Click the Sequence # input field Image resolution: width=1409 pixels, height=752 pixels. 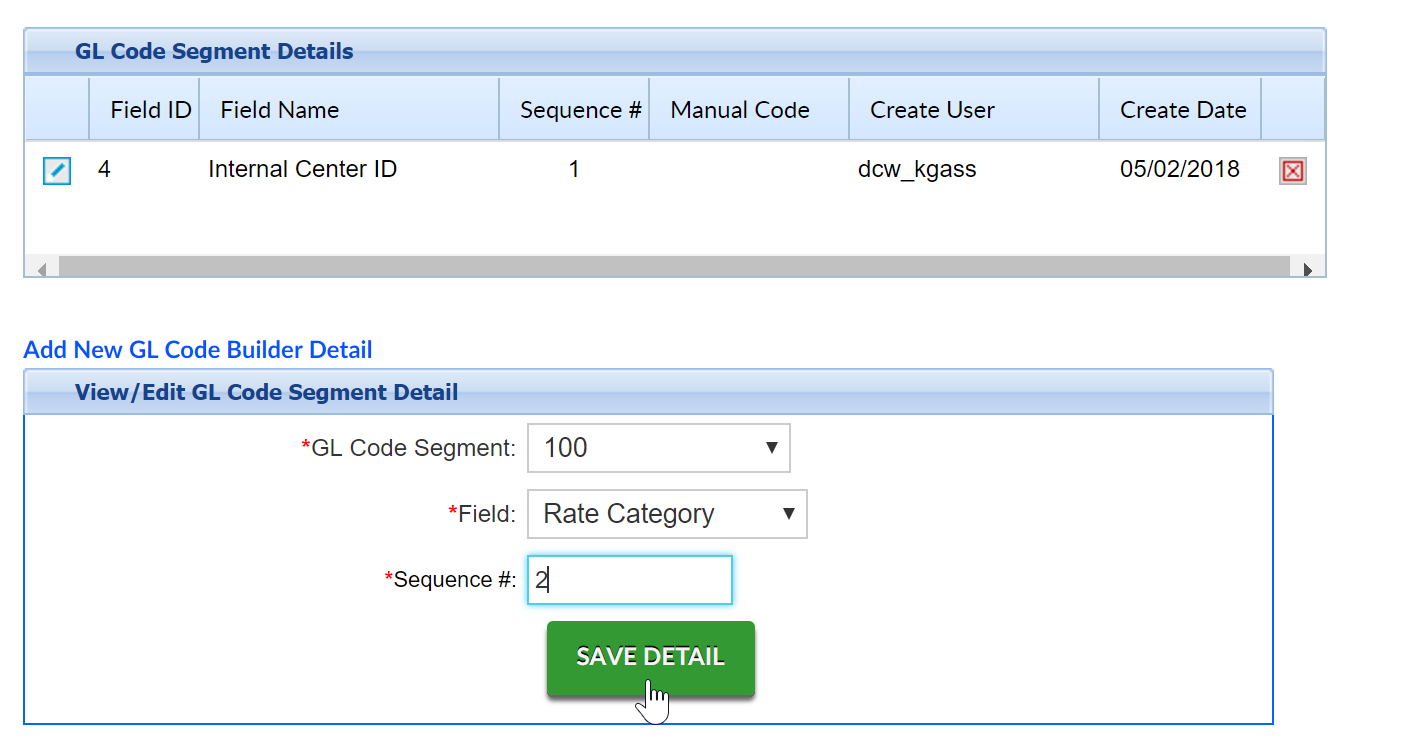tap(630, 580)
